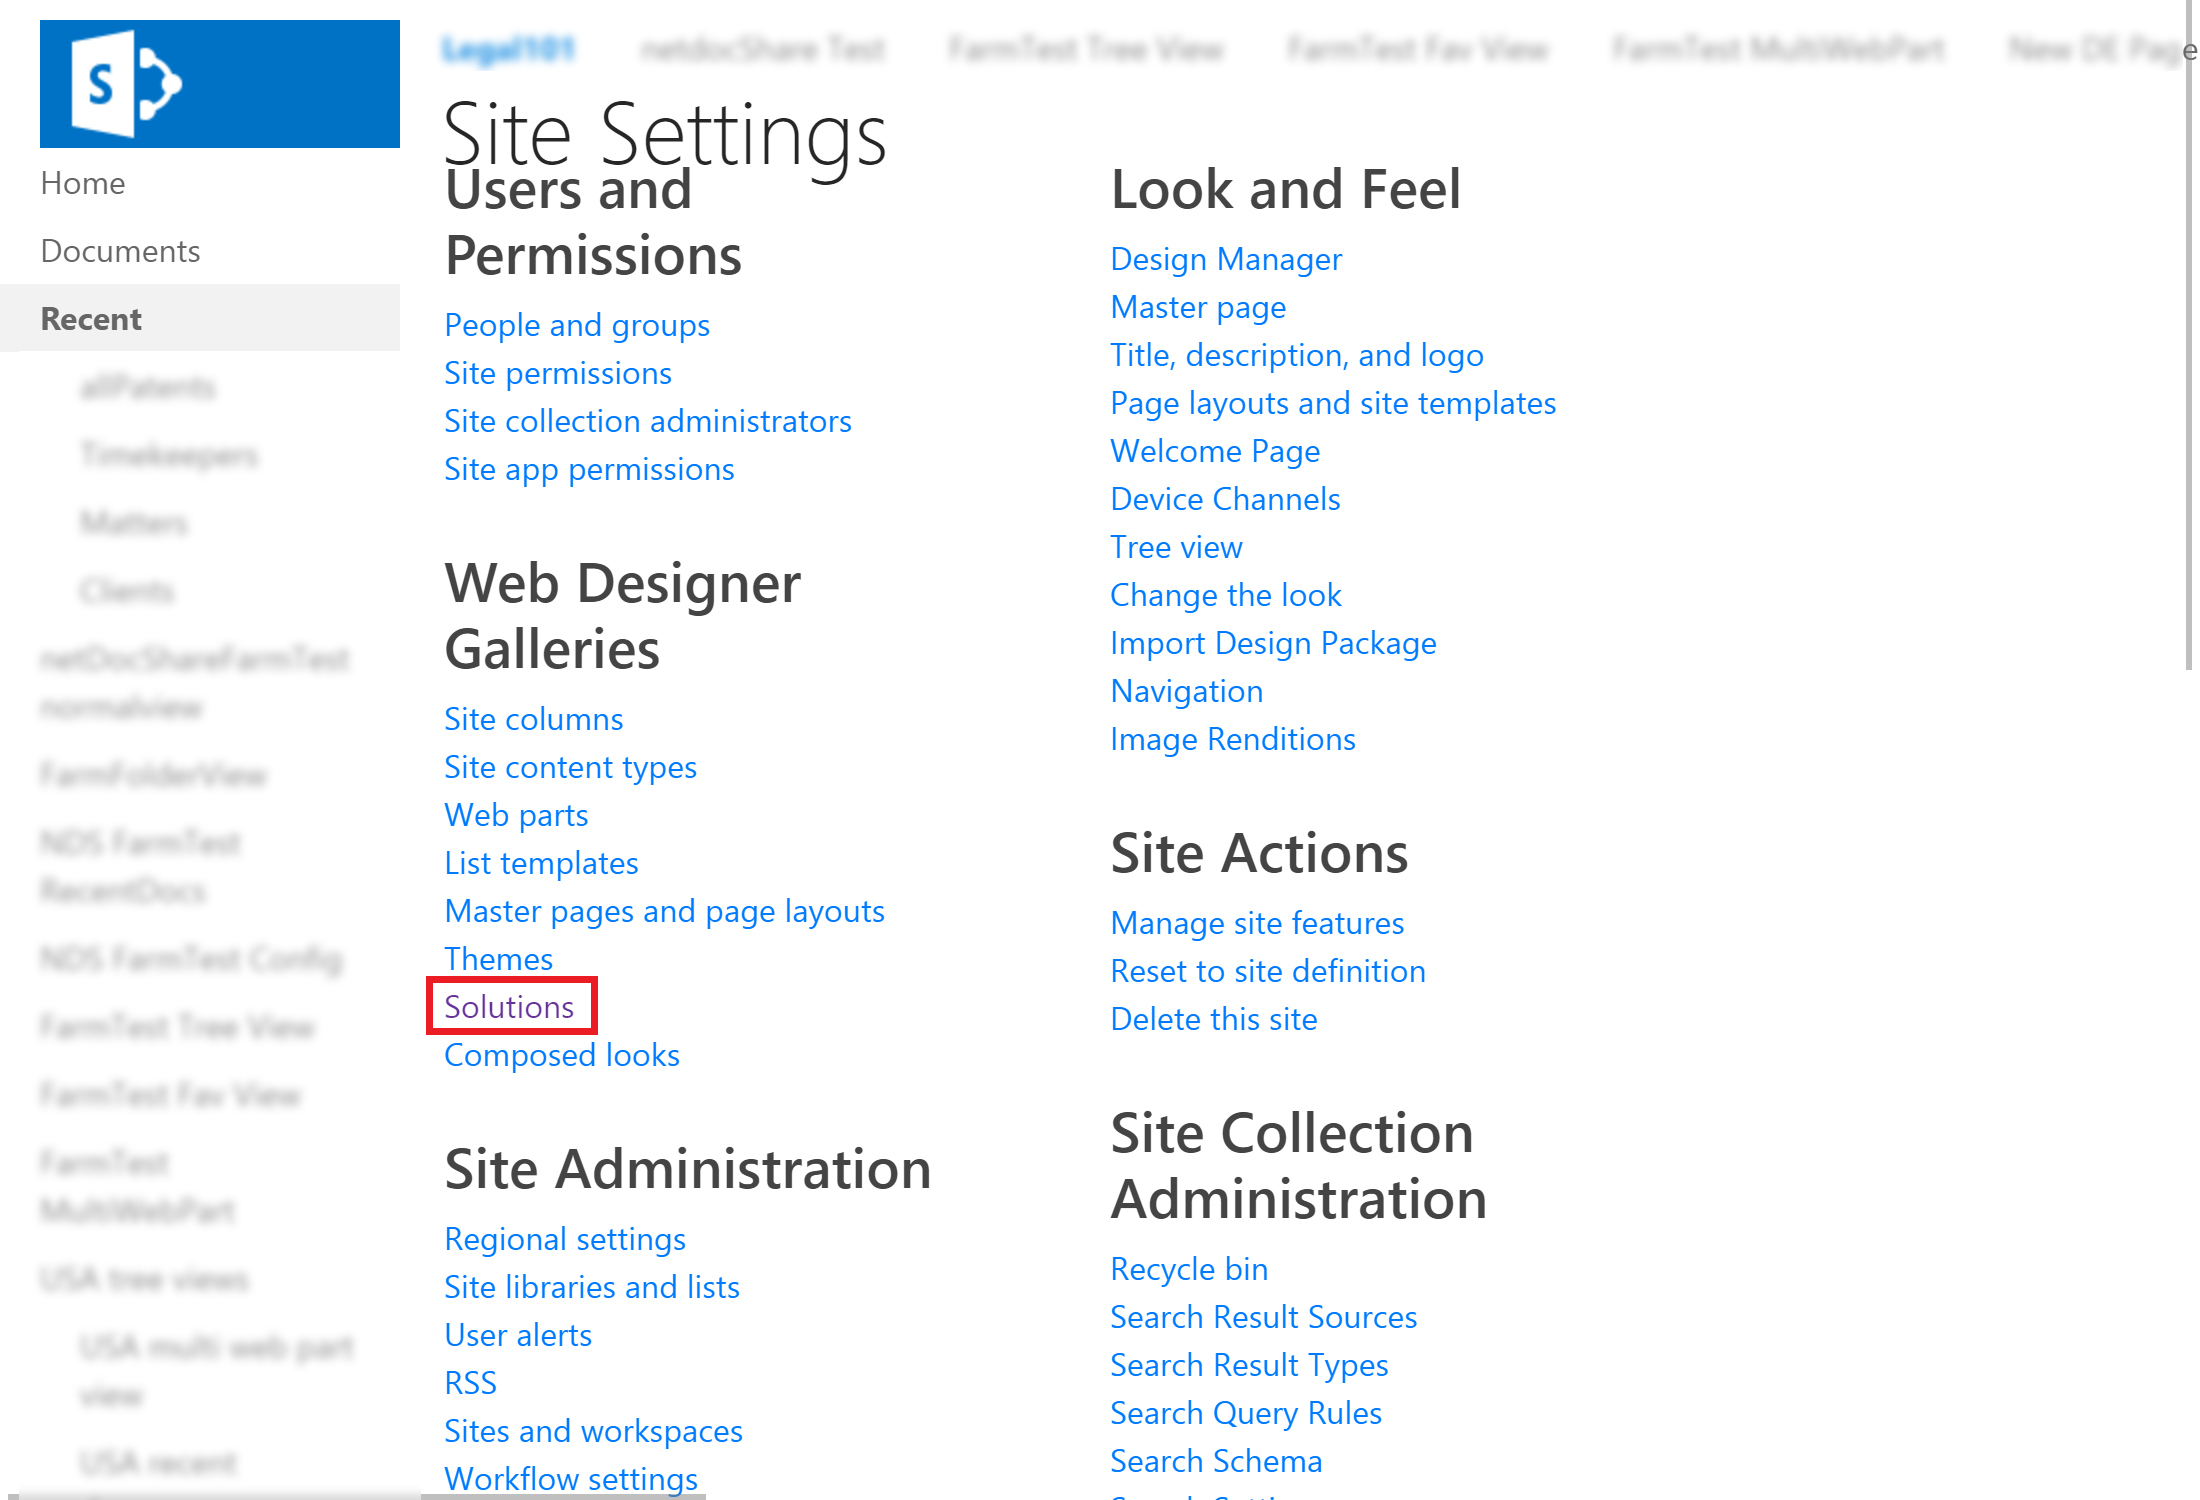Open the Solutions gallery link

(x=509, y=1007)
